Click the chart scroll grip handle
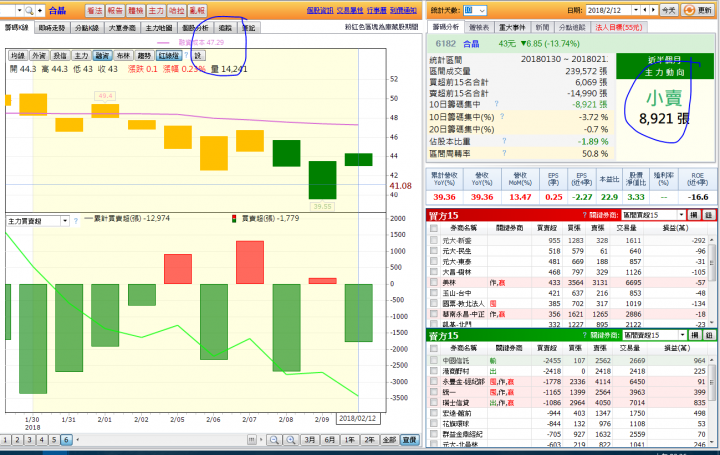Screen dimensions: 720x455 [x=252, y=440]
